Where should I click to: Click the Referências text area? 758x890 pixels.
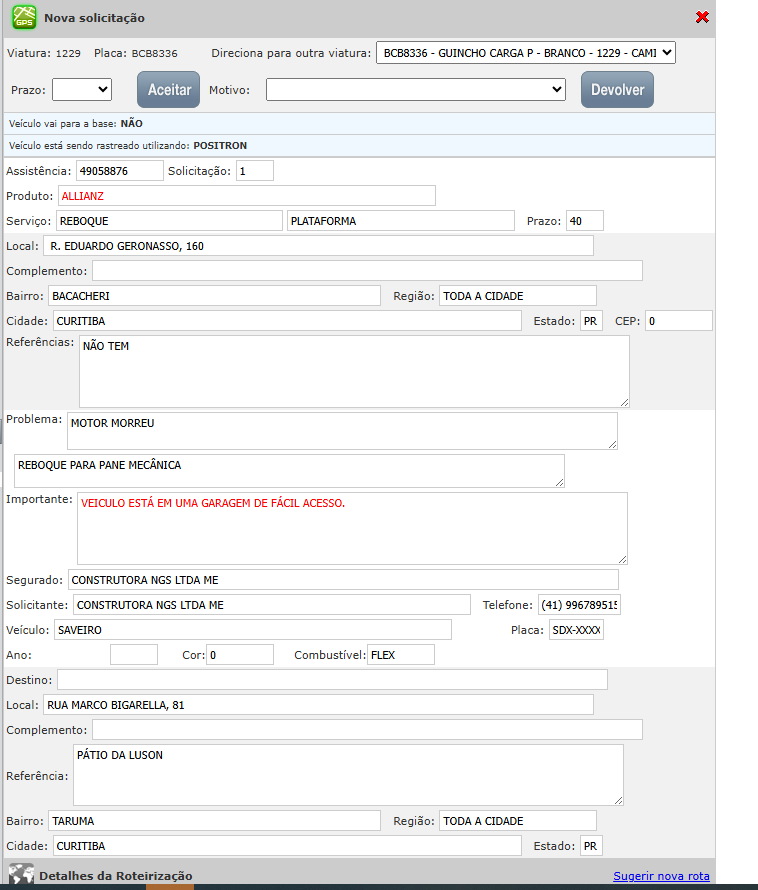354,371
